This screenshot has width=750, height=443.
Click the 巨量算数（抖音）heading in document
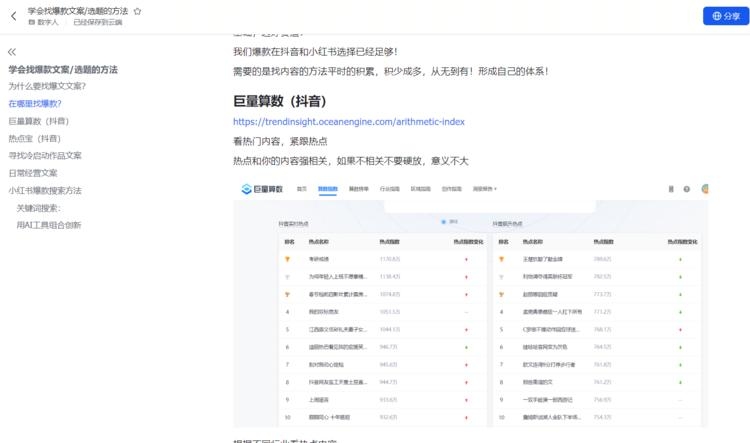280,101
